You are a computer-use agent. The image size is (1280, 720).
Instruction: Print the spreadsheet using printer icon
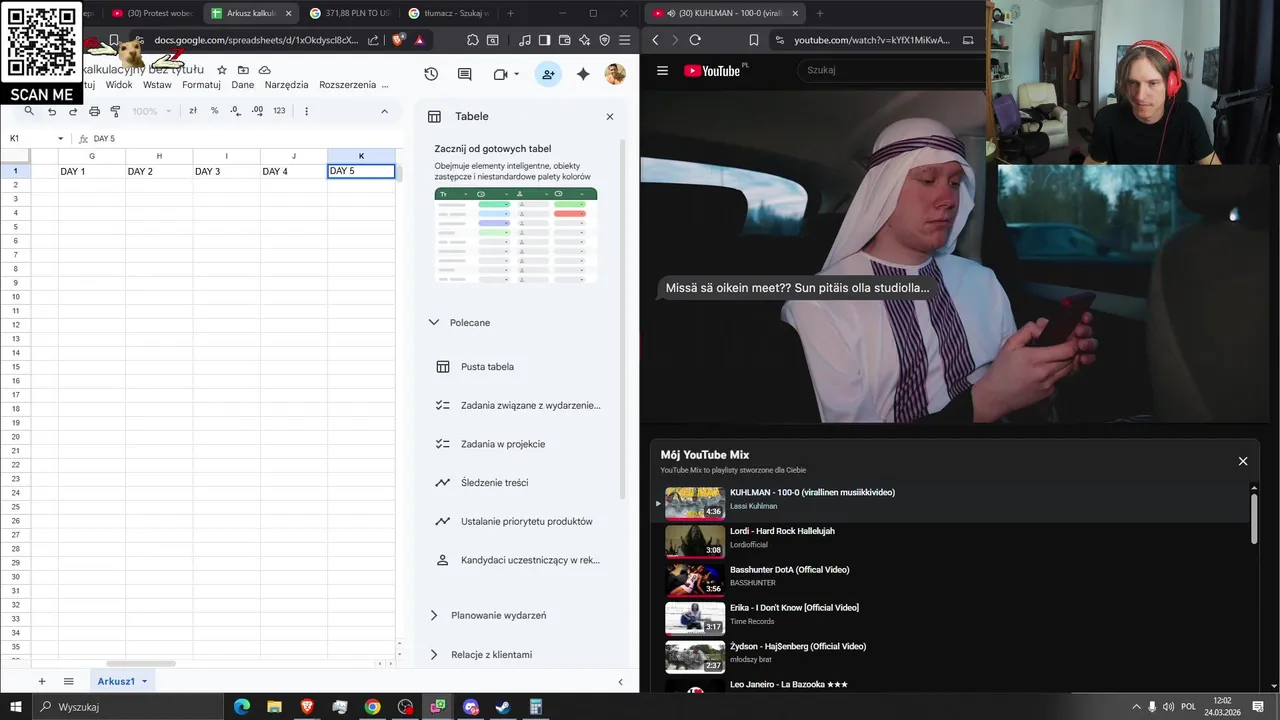click(x=94, y=111)
